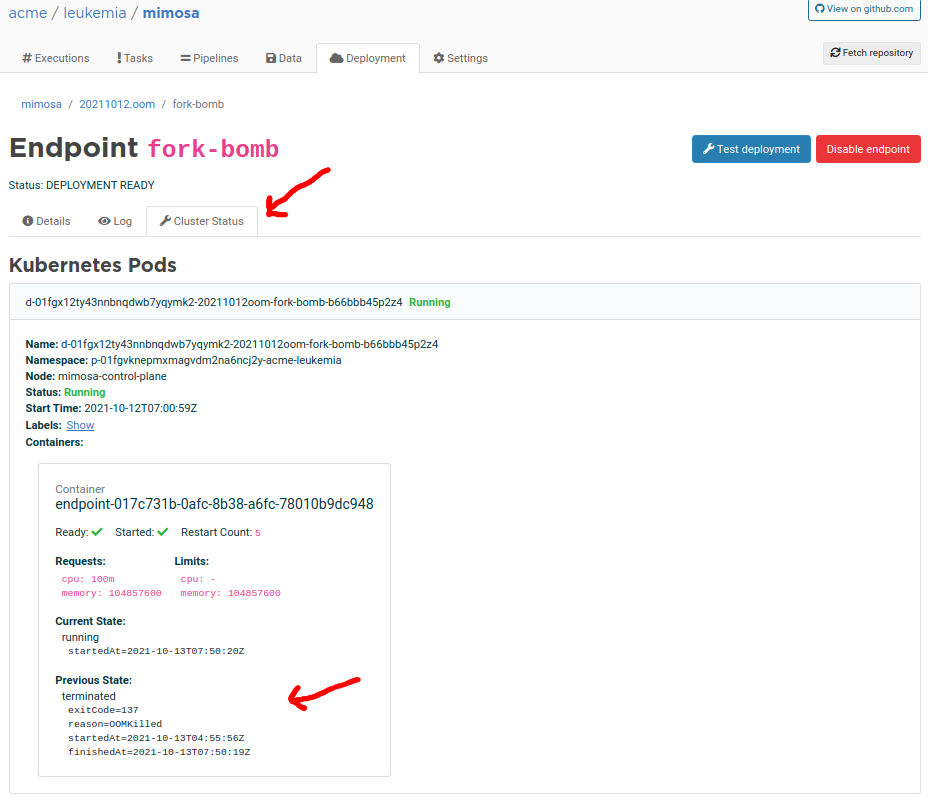The height and width of the screenshot is (797, 928).
Task: Click the Test deployment button
Action: 751,149
